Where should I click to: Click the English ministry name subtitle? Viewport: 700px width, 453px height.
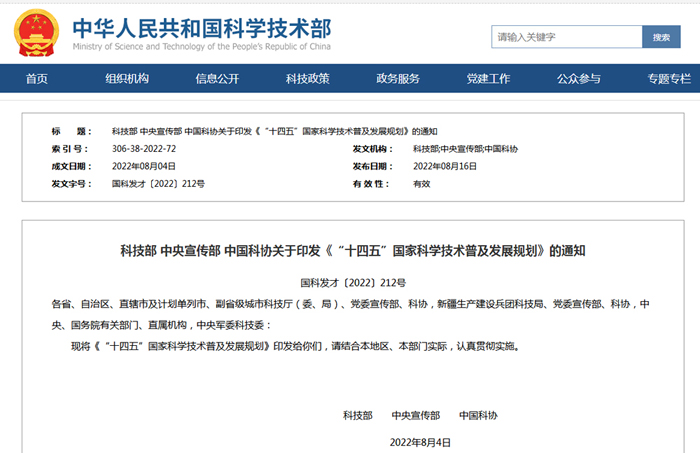pos(202,46)
